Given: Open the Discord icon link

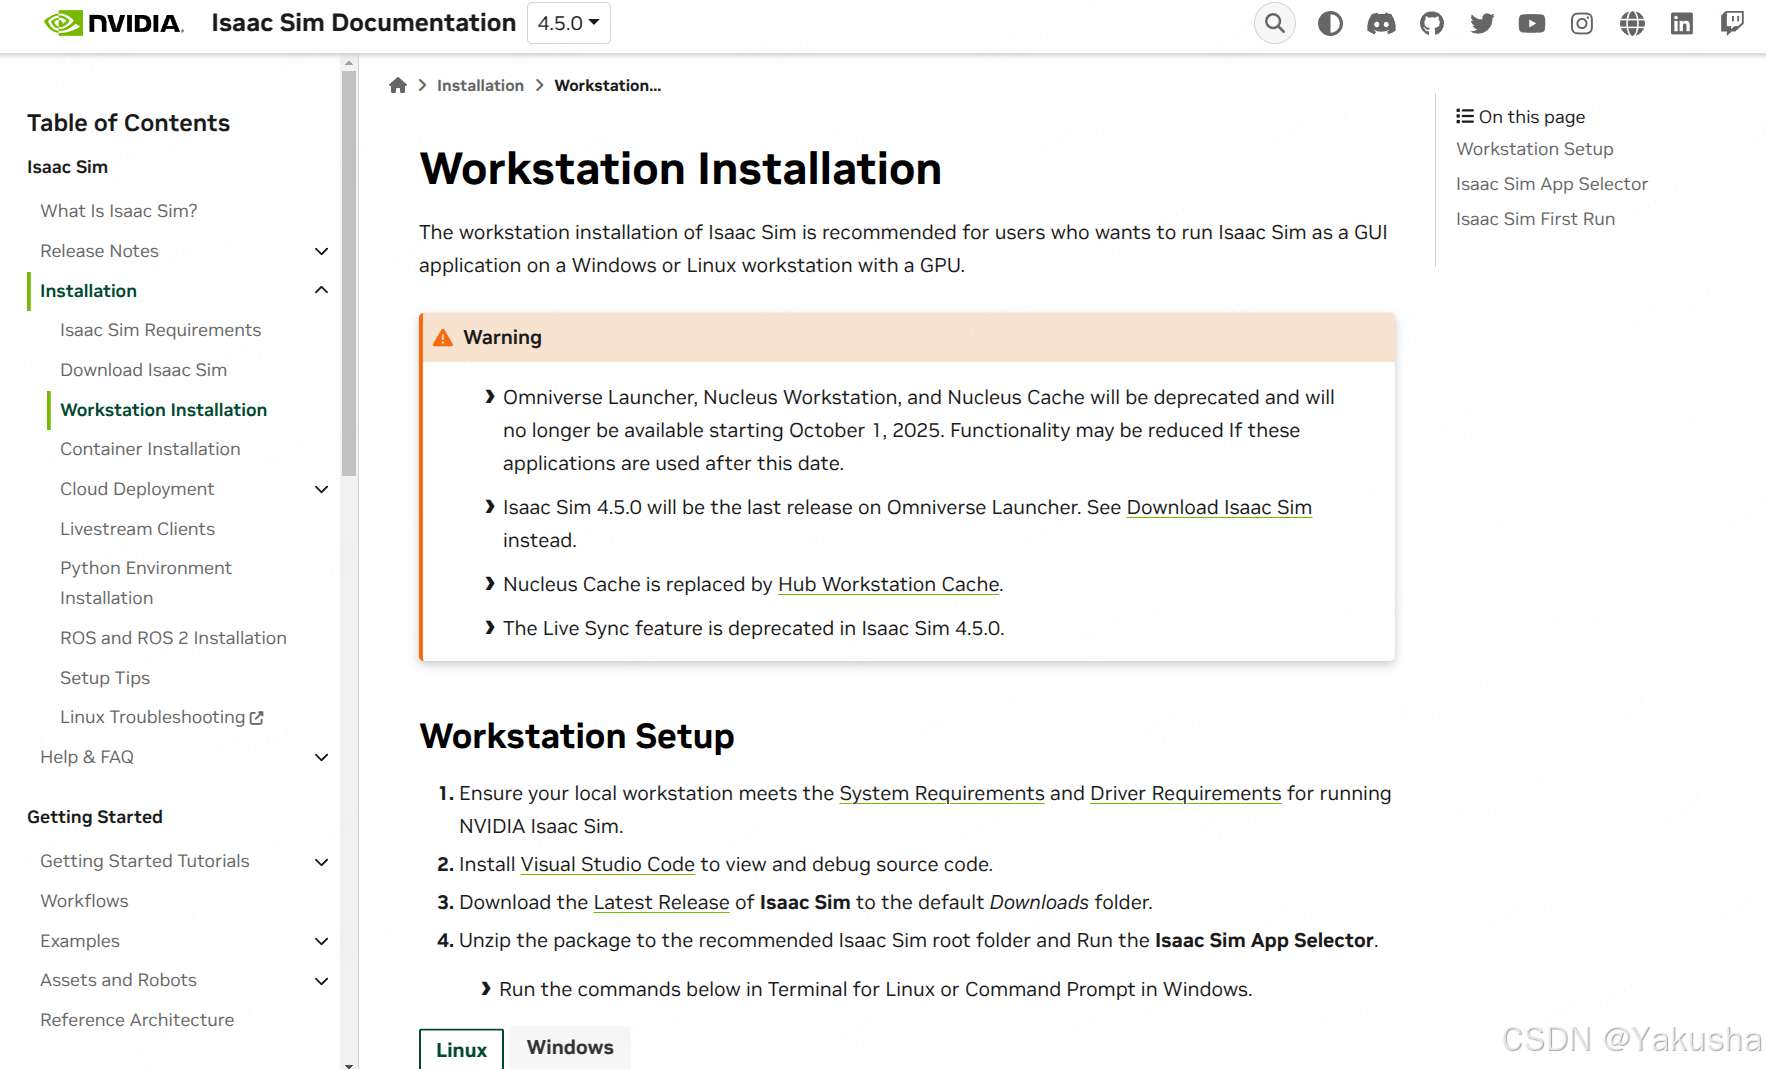Looking at the screenshot, I should [x=1381, y=23].
